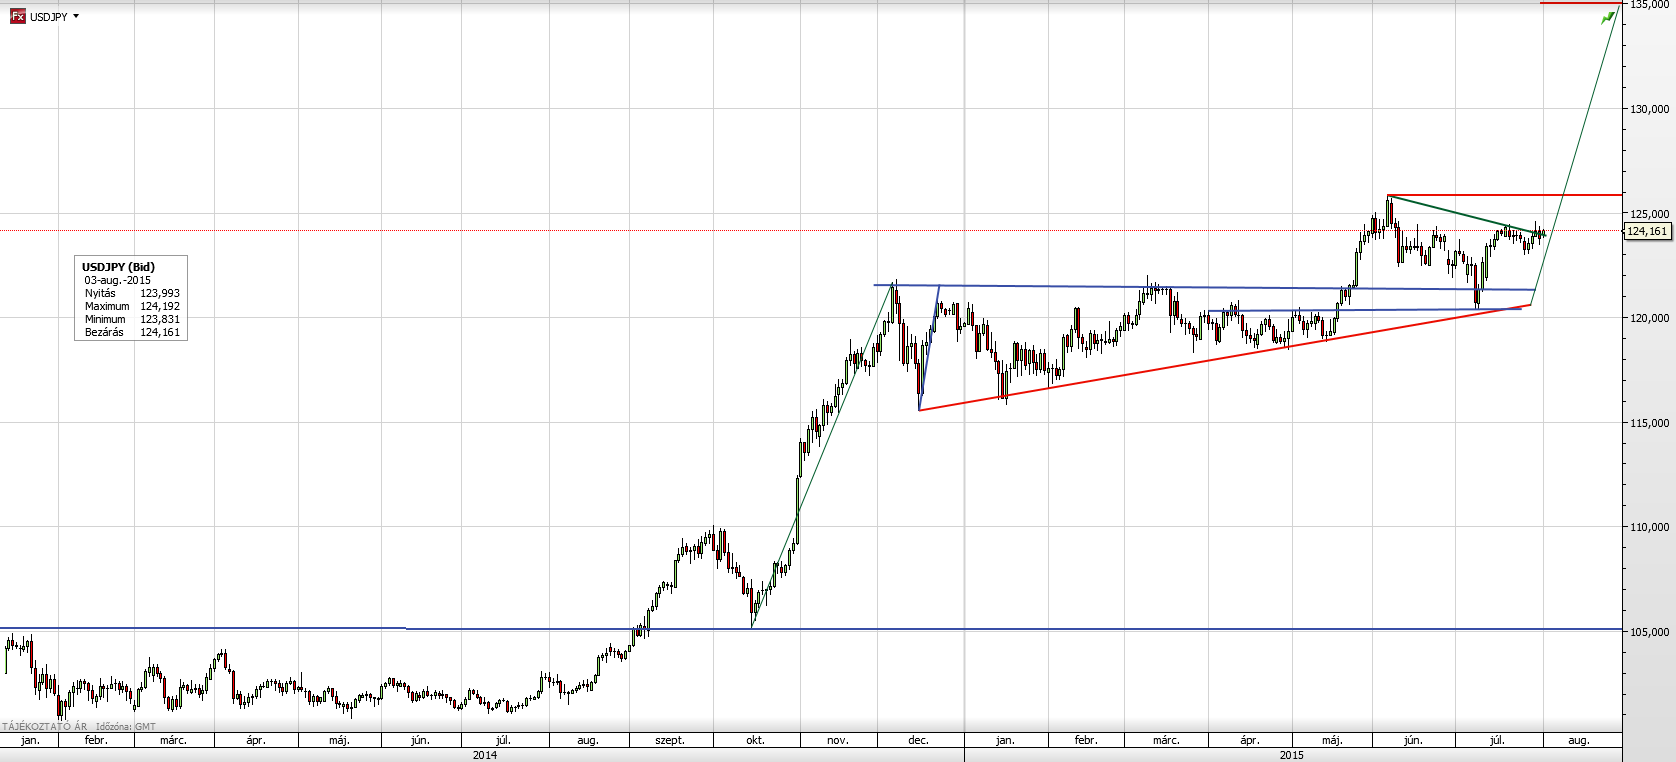Click the okt. month label on time axis
The image size is (1676, 762).
tap(755, 740)
